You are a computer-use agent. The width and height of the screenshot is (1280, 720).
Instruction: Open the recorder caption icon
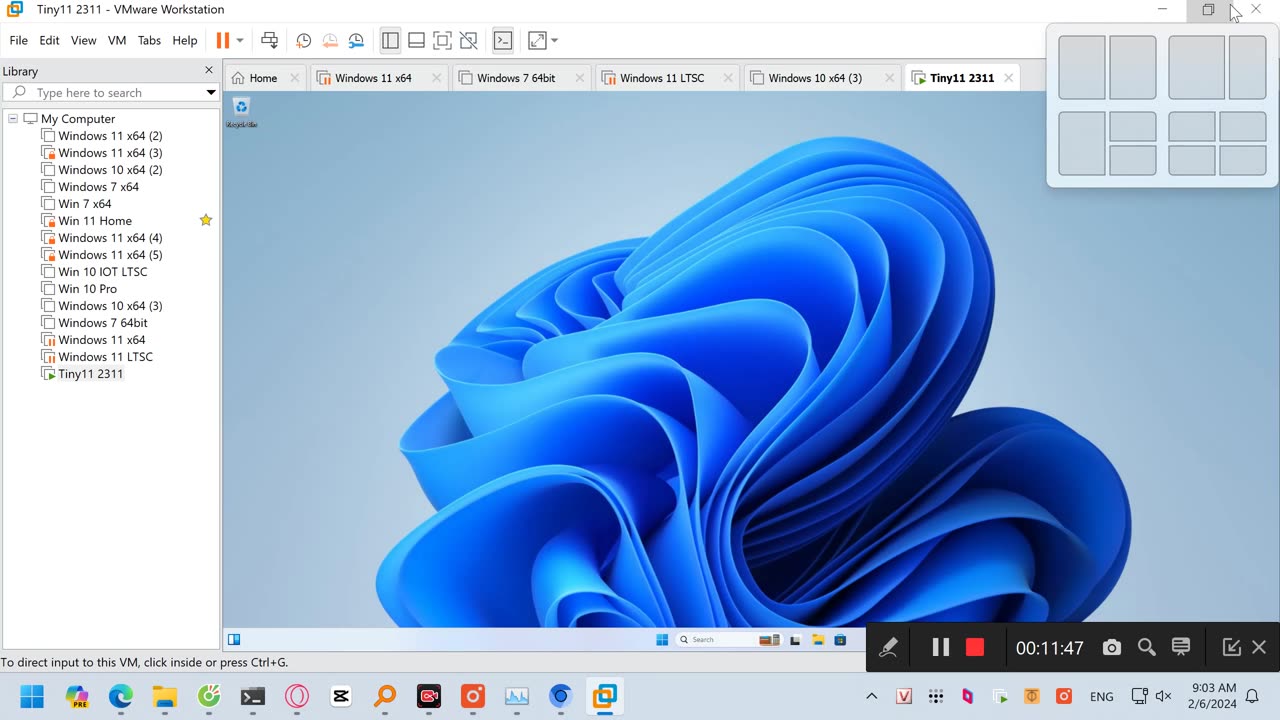coord(1181,648)
